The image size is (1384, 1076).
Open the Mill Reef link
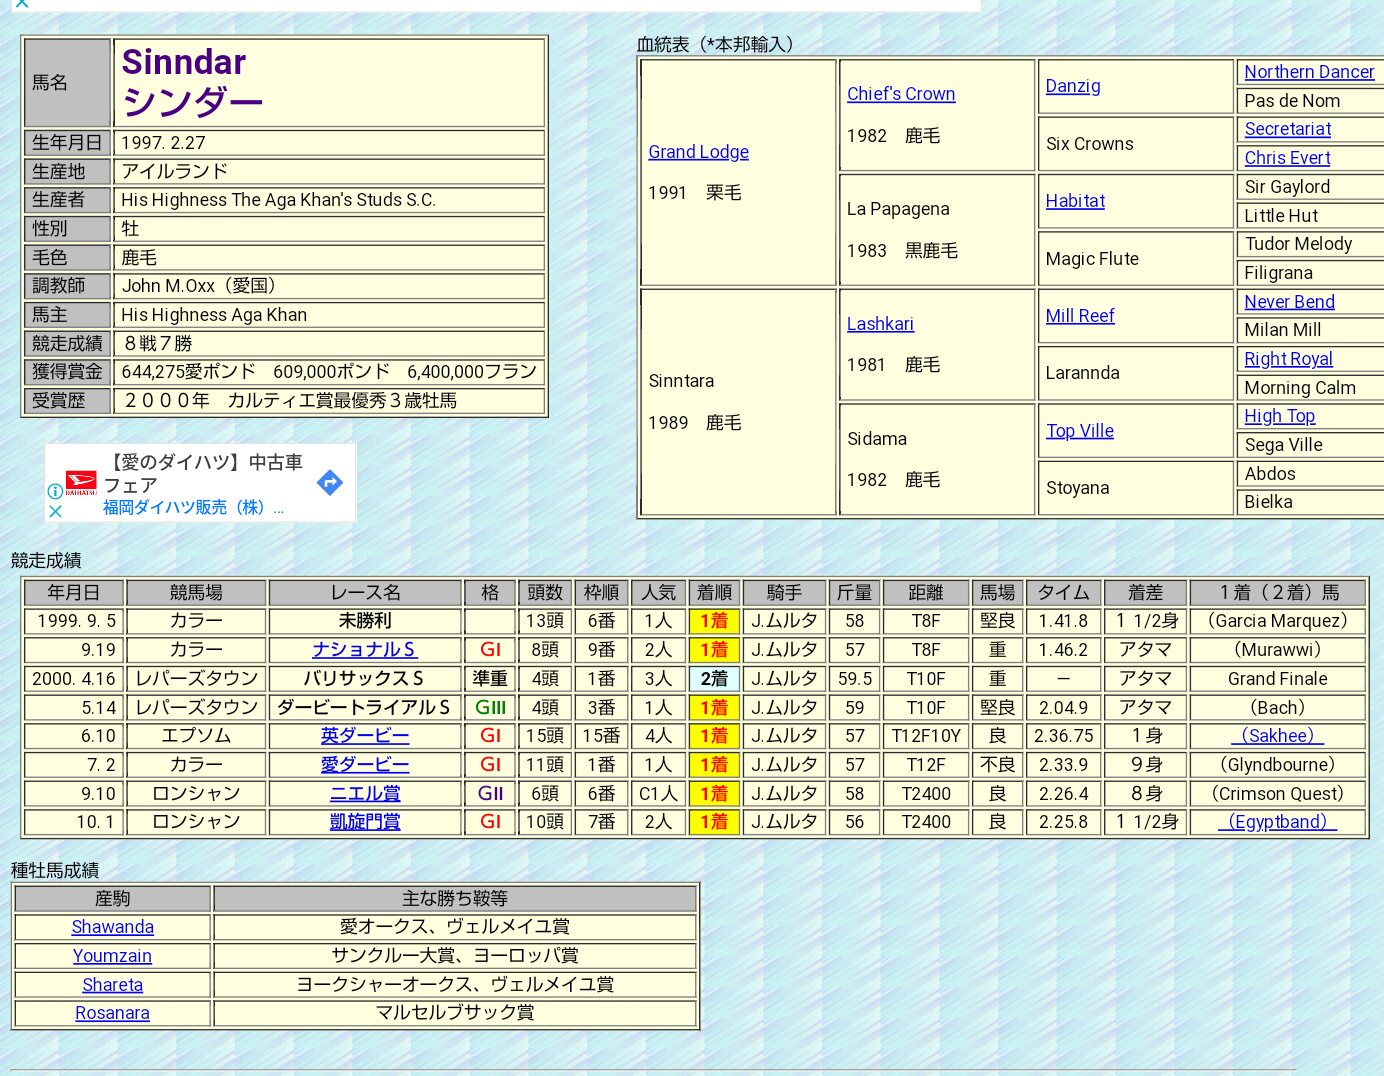click(1079, 316)
